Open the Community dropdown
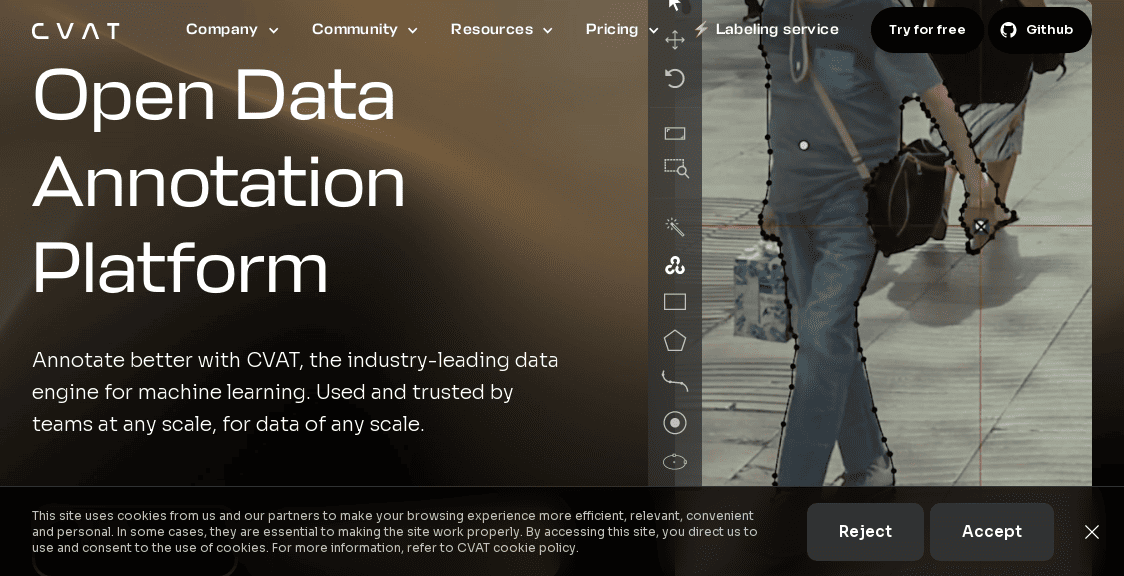This screenshot has width=1124, height=576. point(365,30)
